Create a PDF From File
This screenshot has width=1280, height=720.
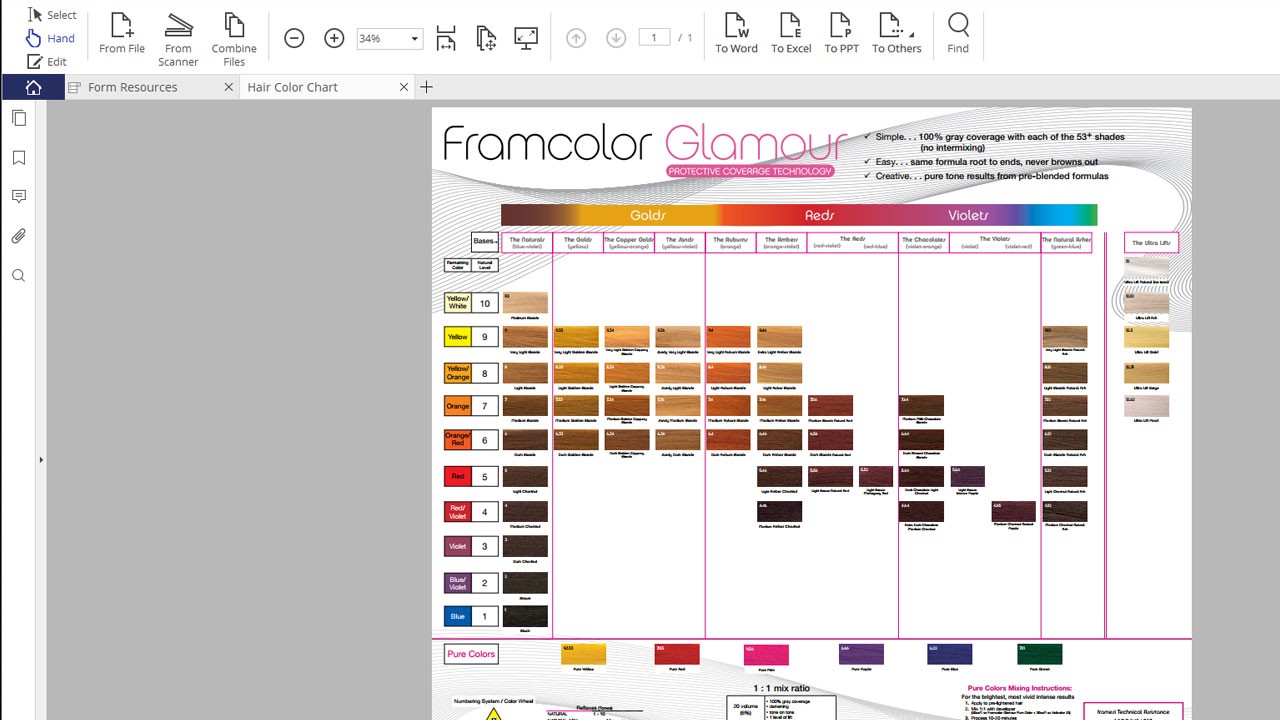(122, 35)
